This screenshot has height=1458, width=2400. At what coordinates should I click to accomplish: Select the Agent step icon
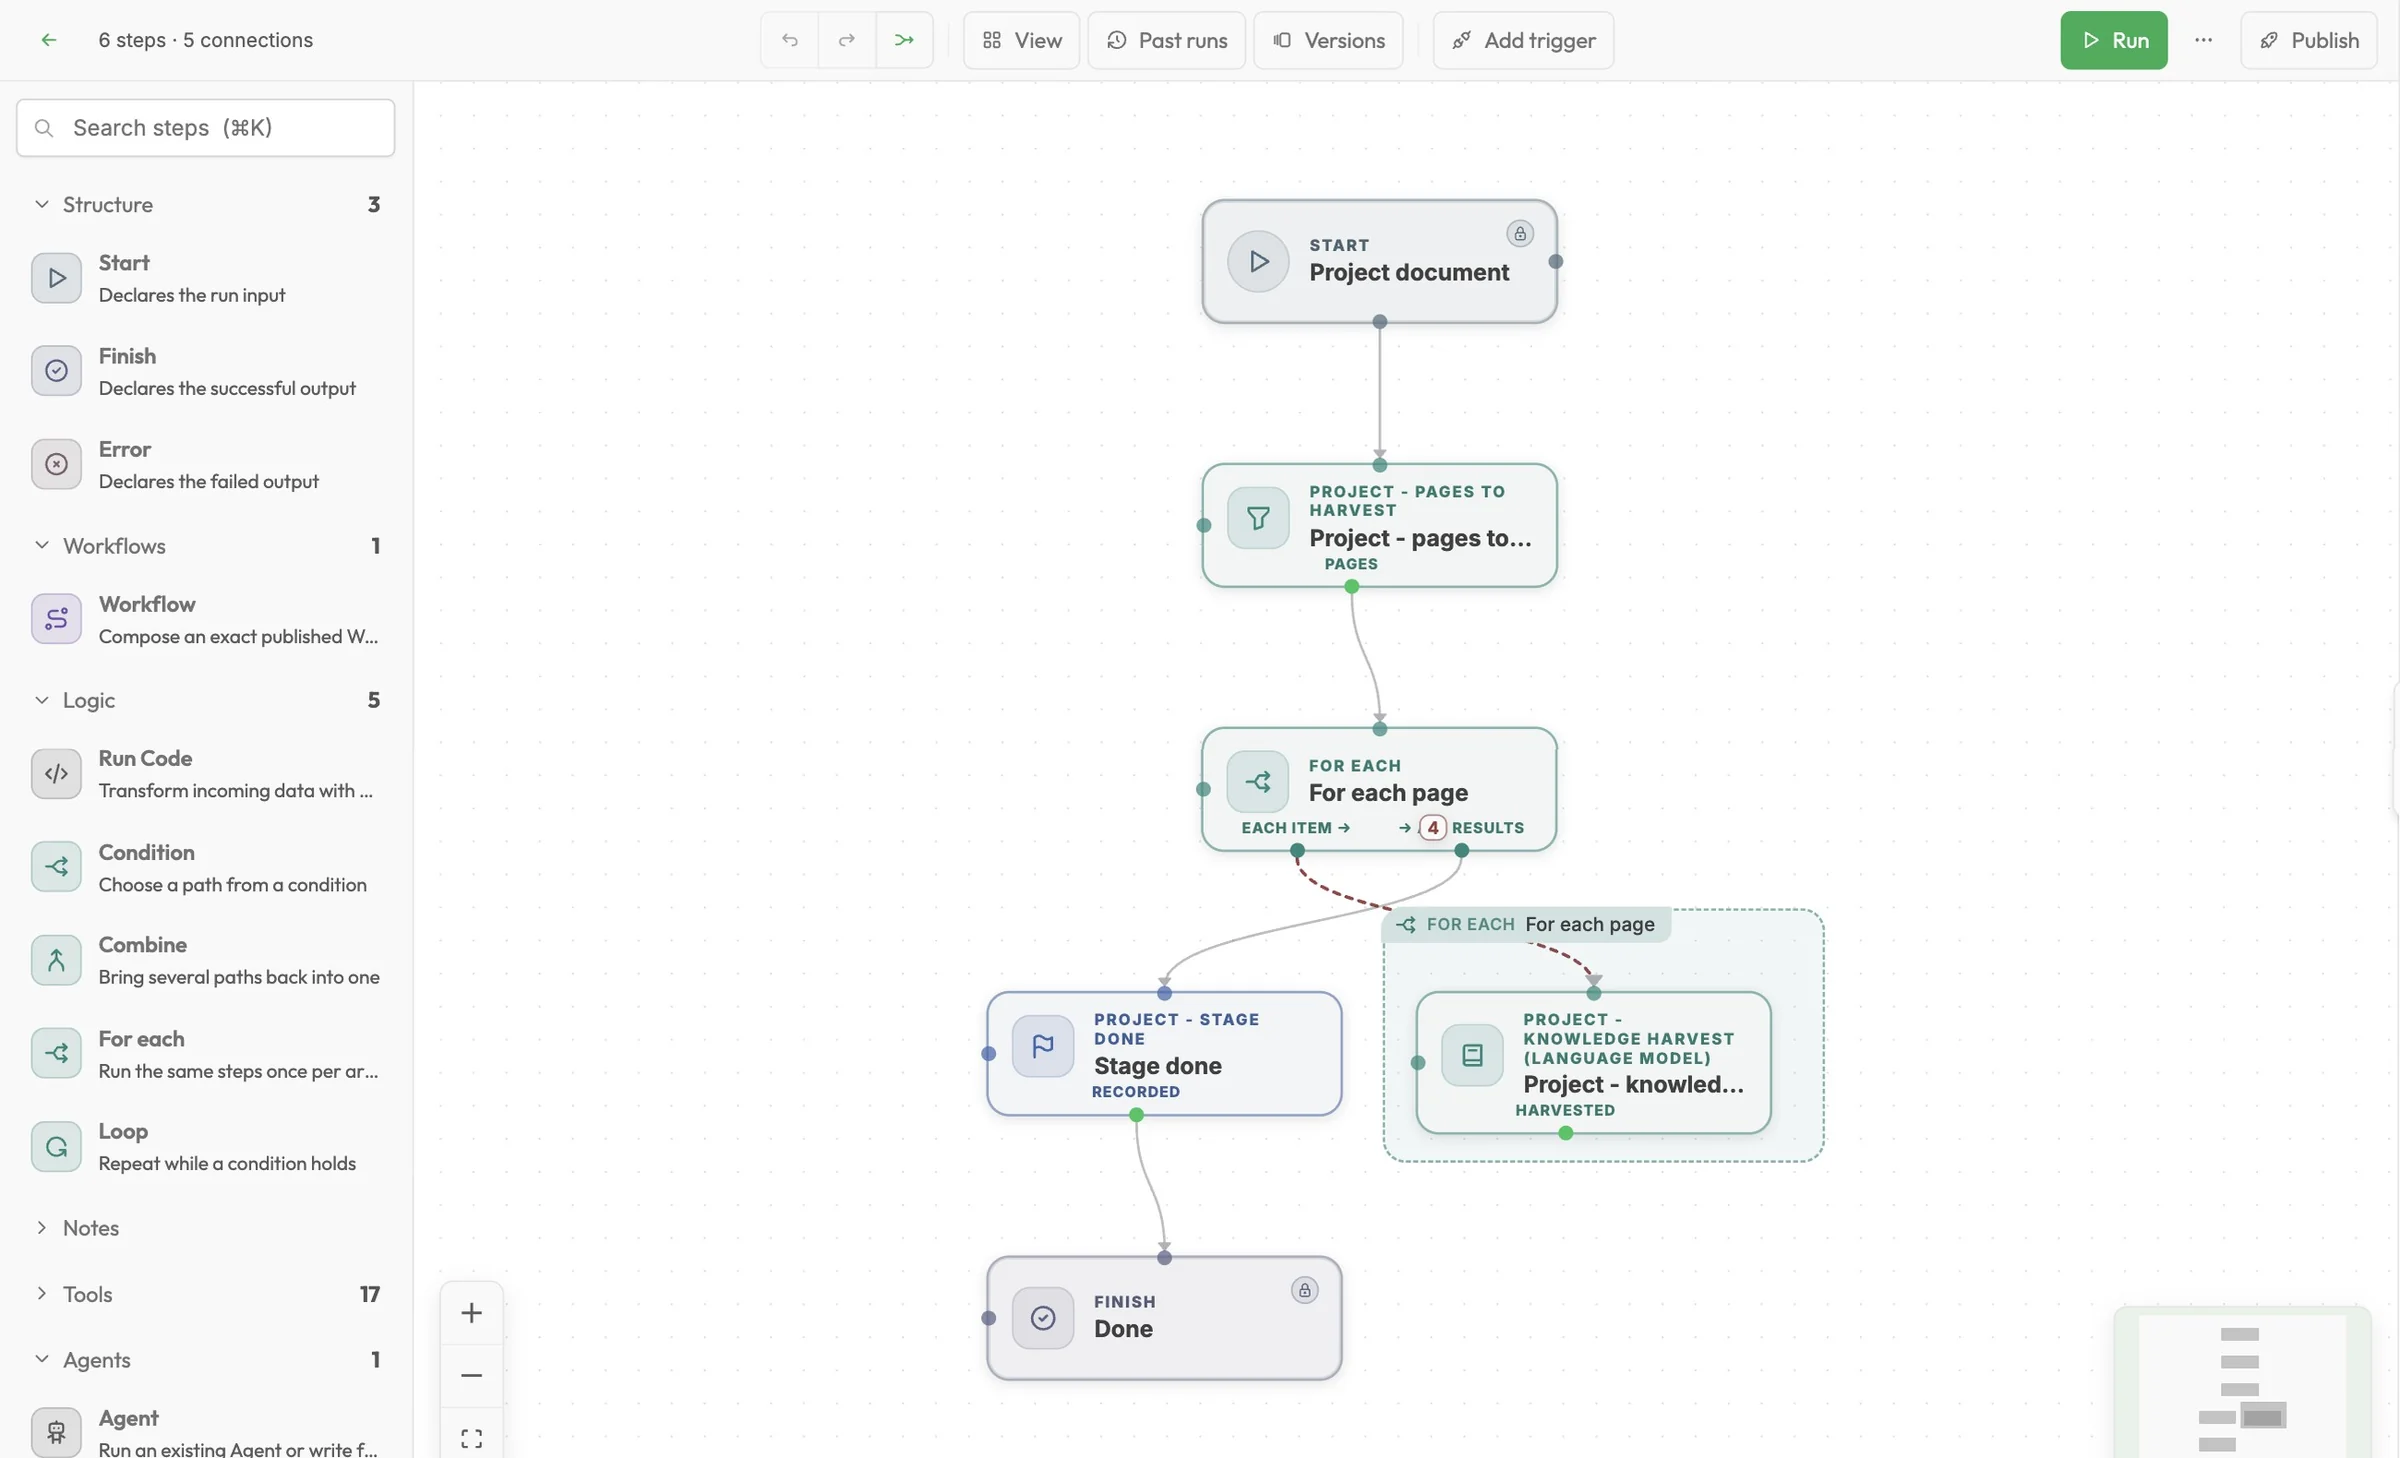pyautogui.click(x=56, y=1432)
